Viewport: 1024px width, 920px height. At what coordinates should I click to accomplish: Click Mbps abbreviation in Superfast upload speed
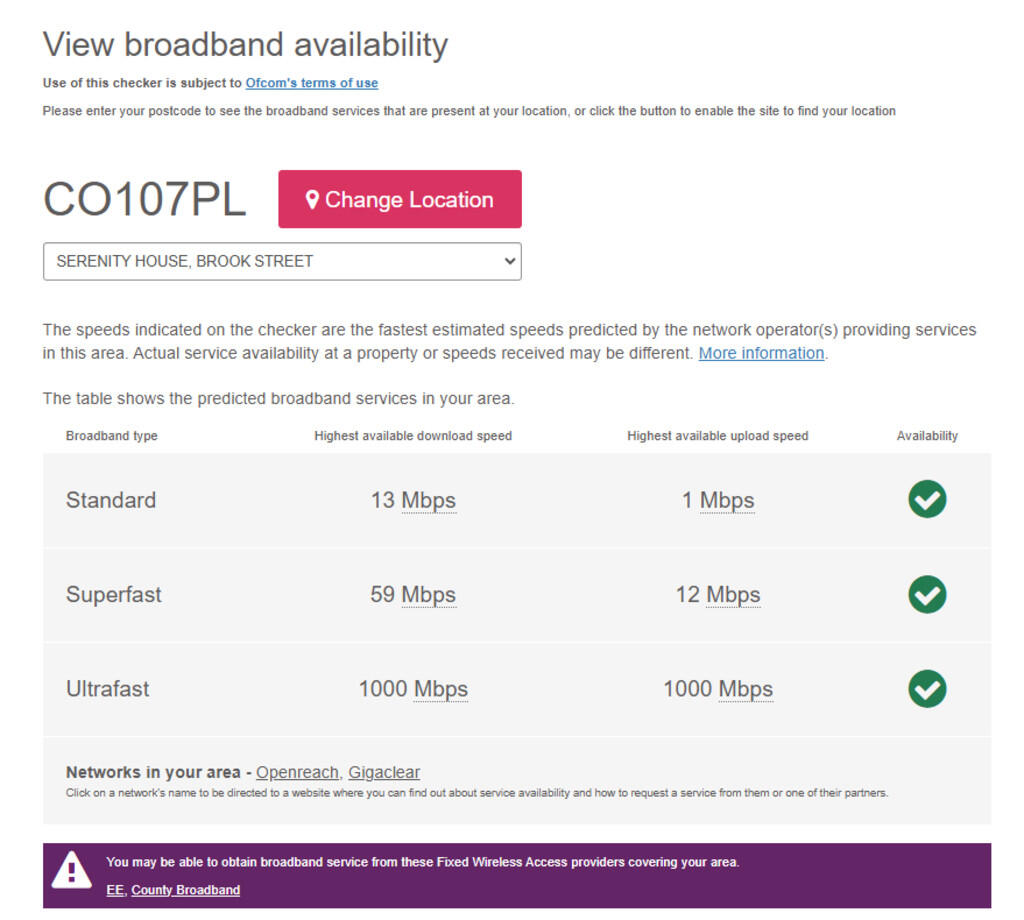pos(733,595)
